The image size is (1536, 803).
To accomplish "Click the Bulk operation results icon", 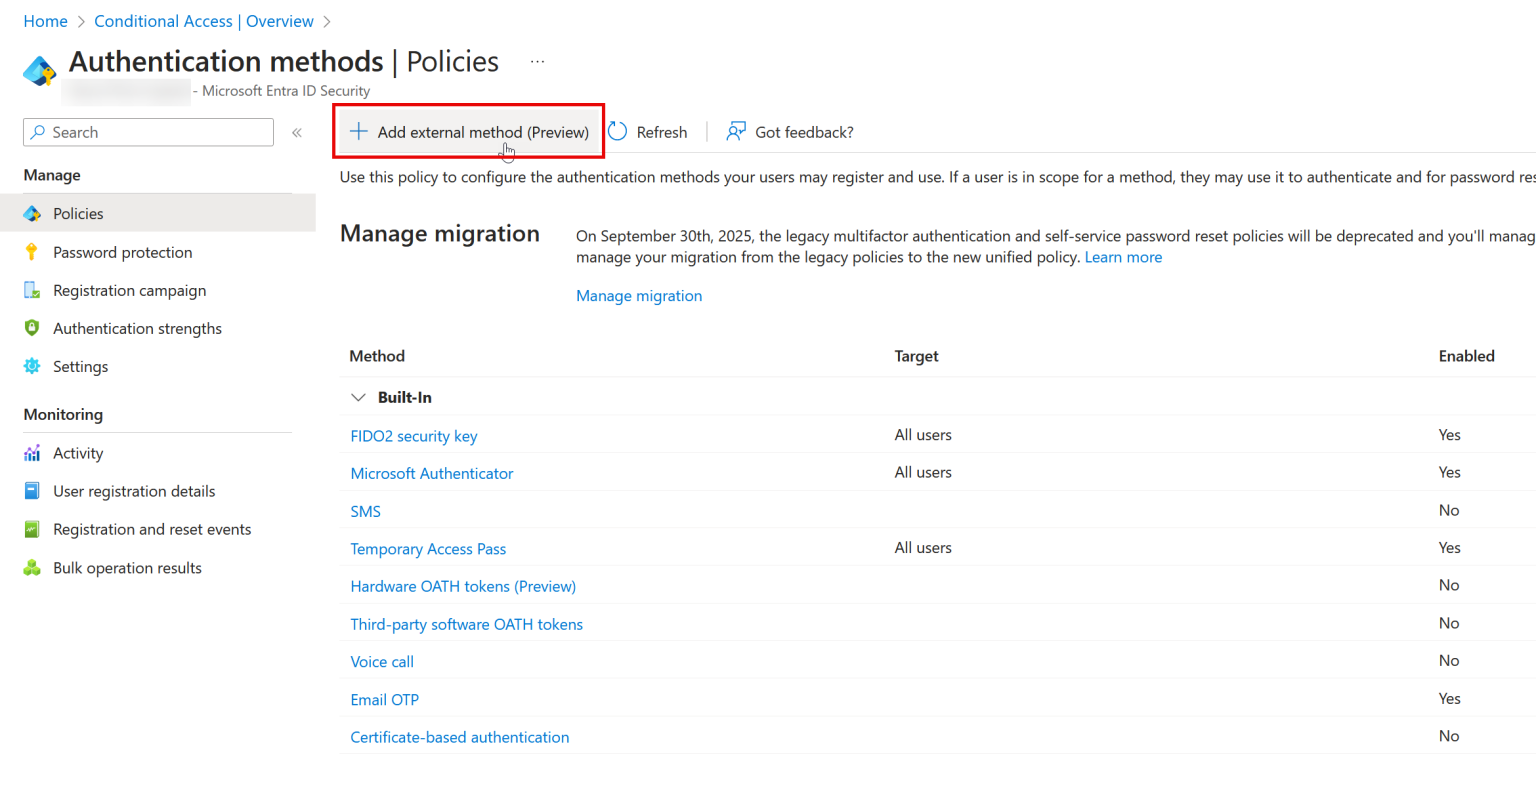I will (32, 567).
